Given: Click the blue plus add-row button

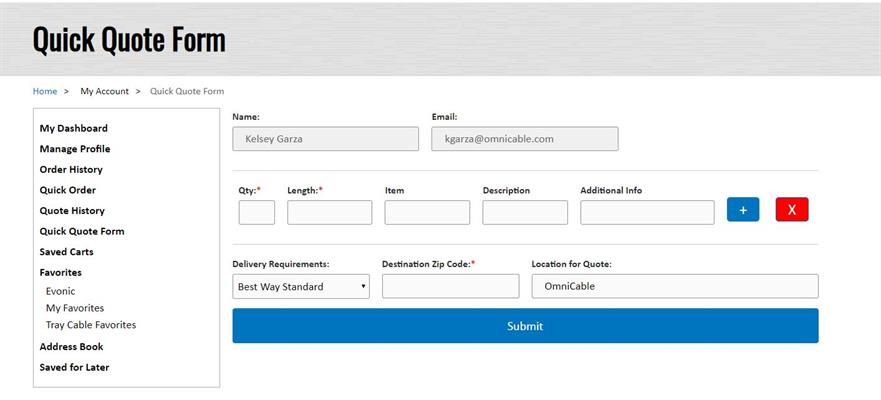Looking at the screenshot, I should (x=743, y=210).
